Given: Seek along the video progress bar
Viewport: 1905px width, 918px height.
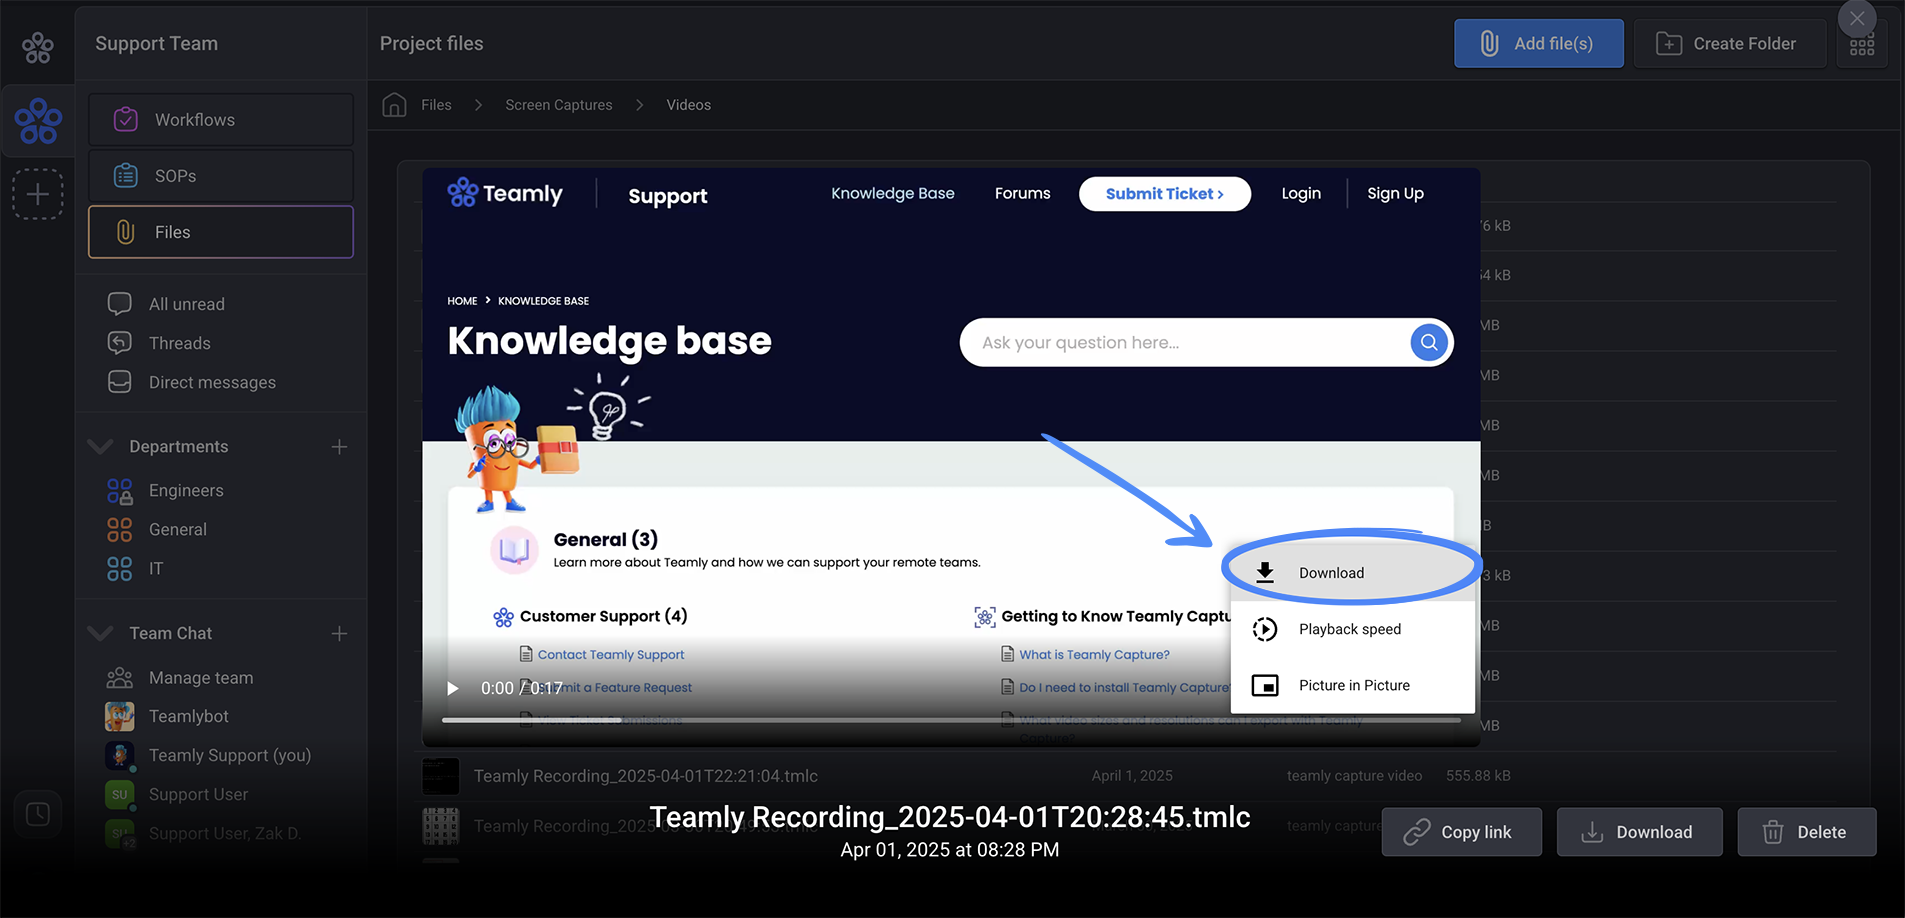Looking at the screenshot, I should click(951, 720).
